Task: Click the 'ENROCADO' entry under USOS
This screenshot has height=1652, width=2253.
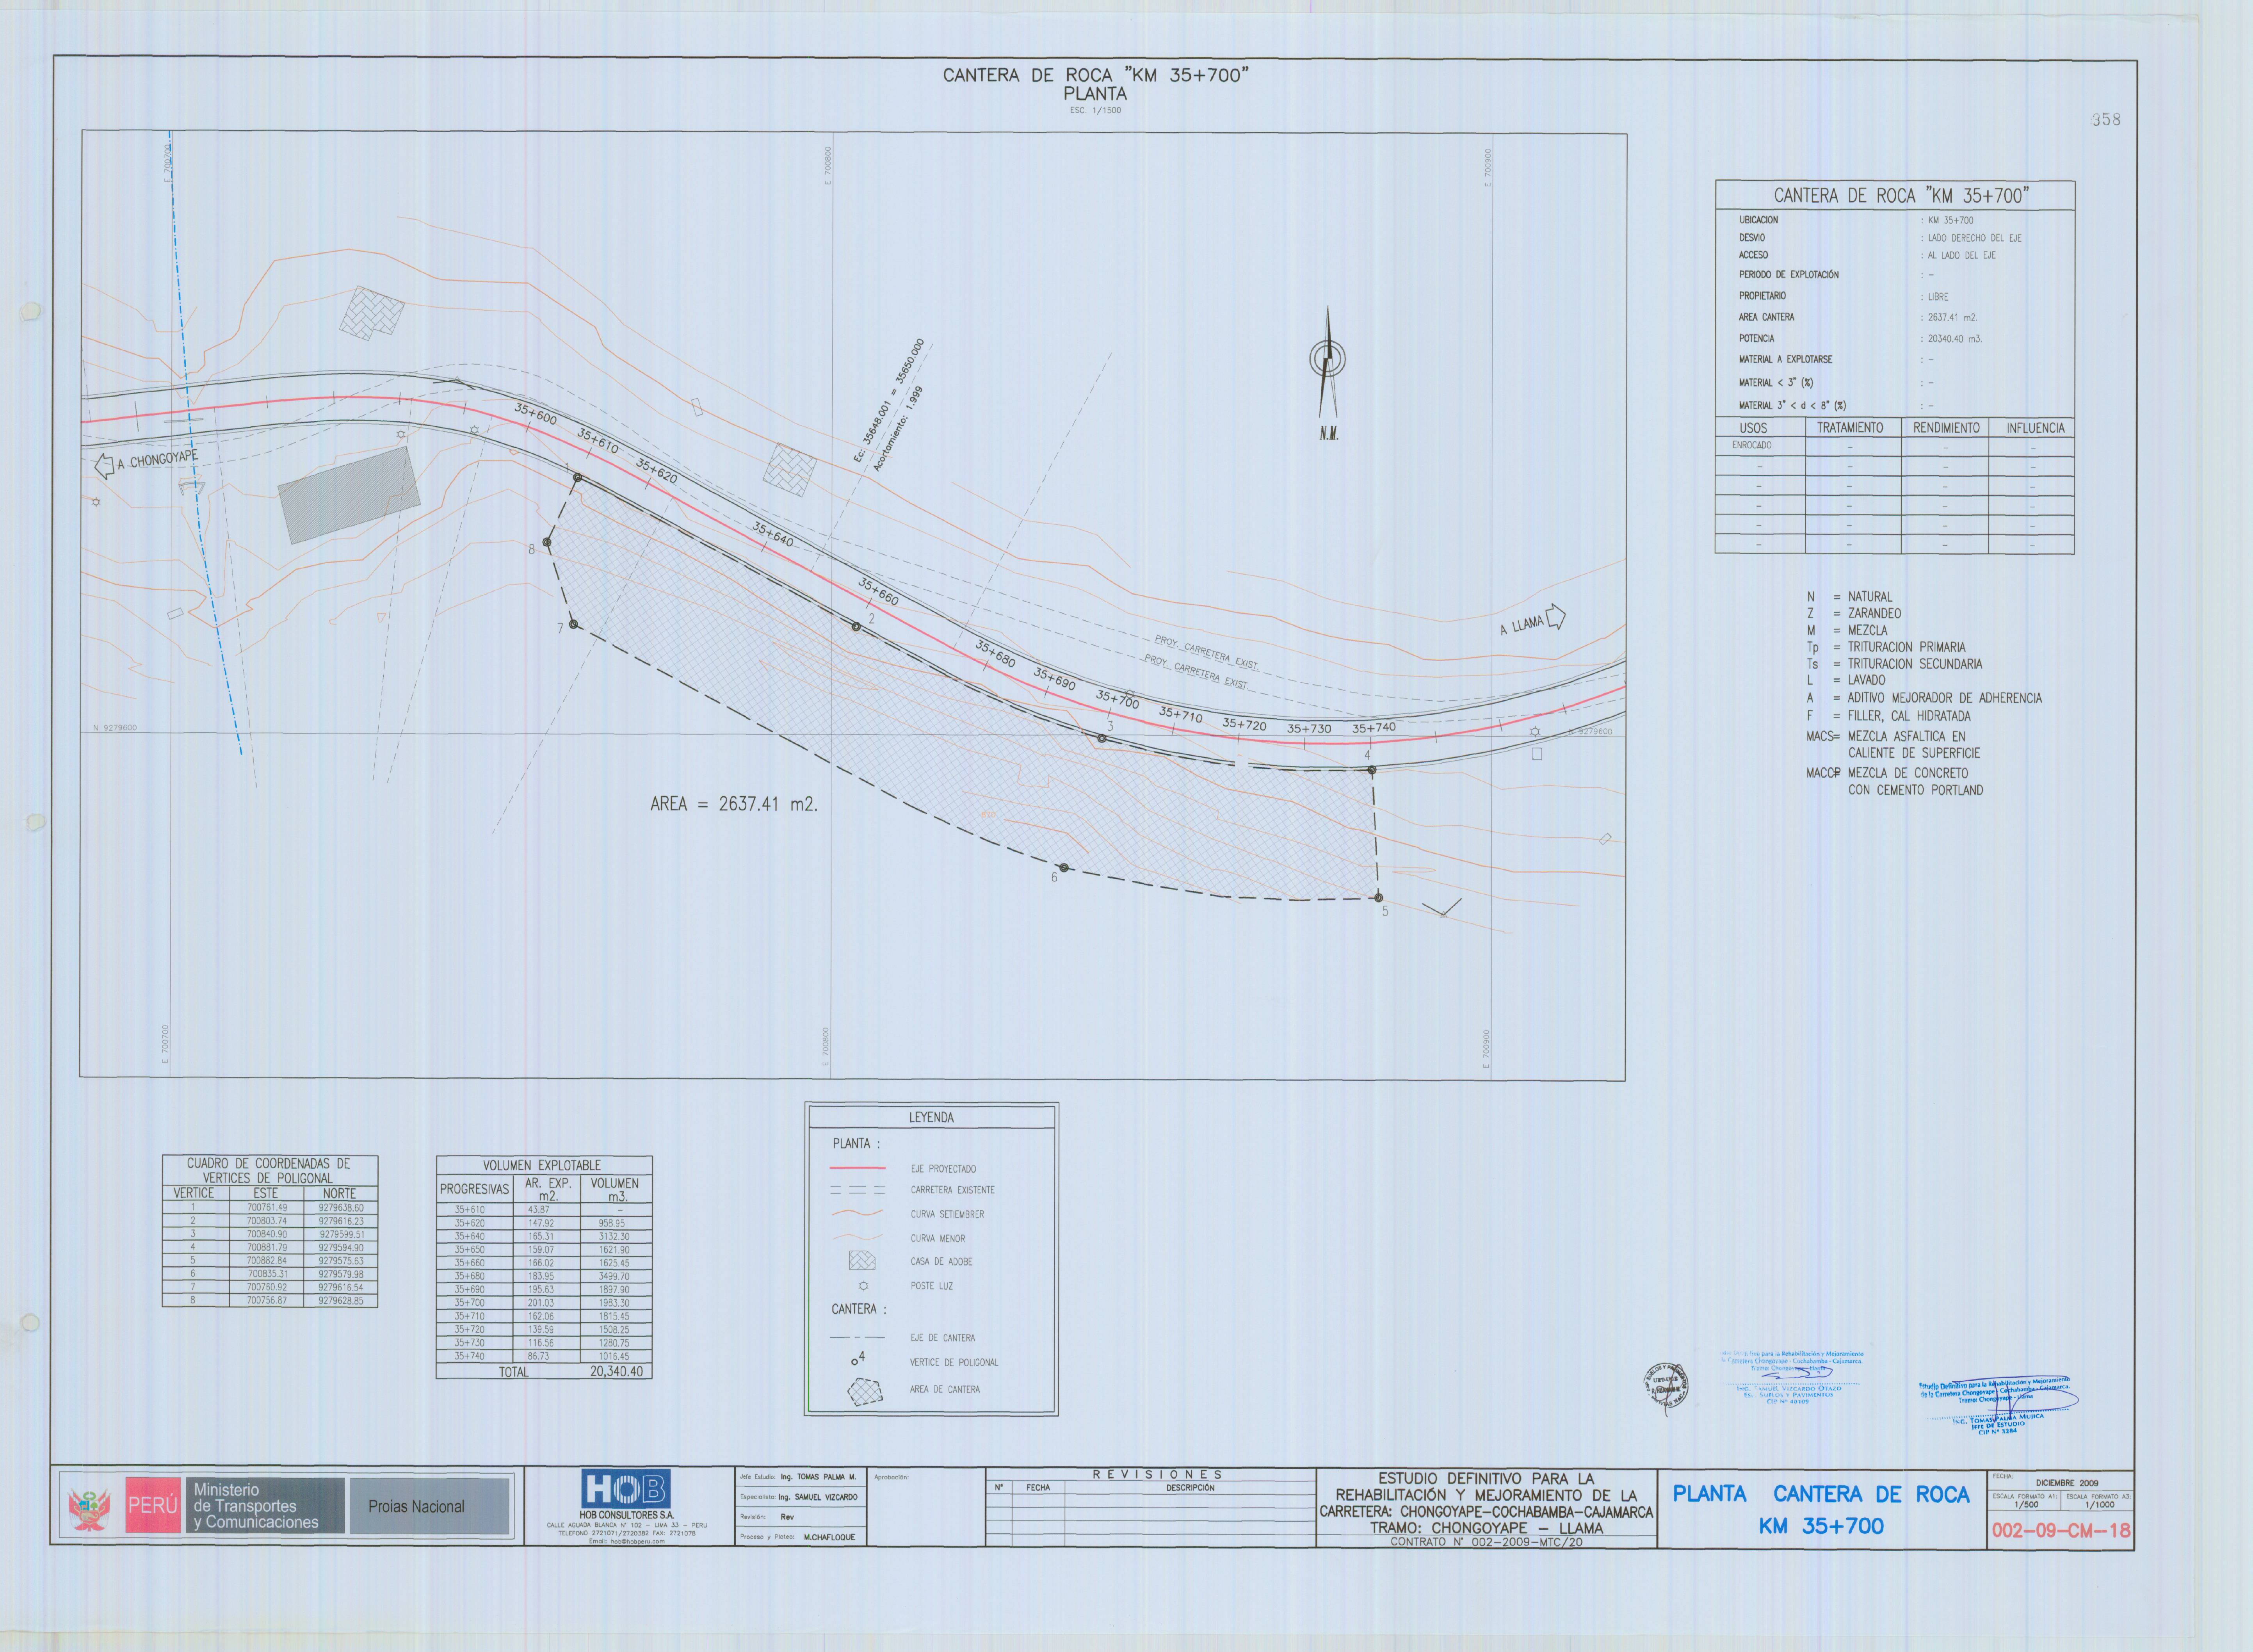Action: [x=1752, y=445]
